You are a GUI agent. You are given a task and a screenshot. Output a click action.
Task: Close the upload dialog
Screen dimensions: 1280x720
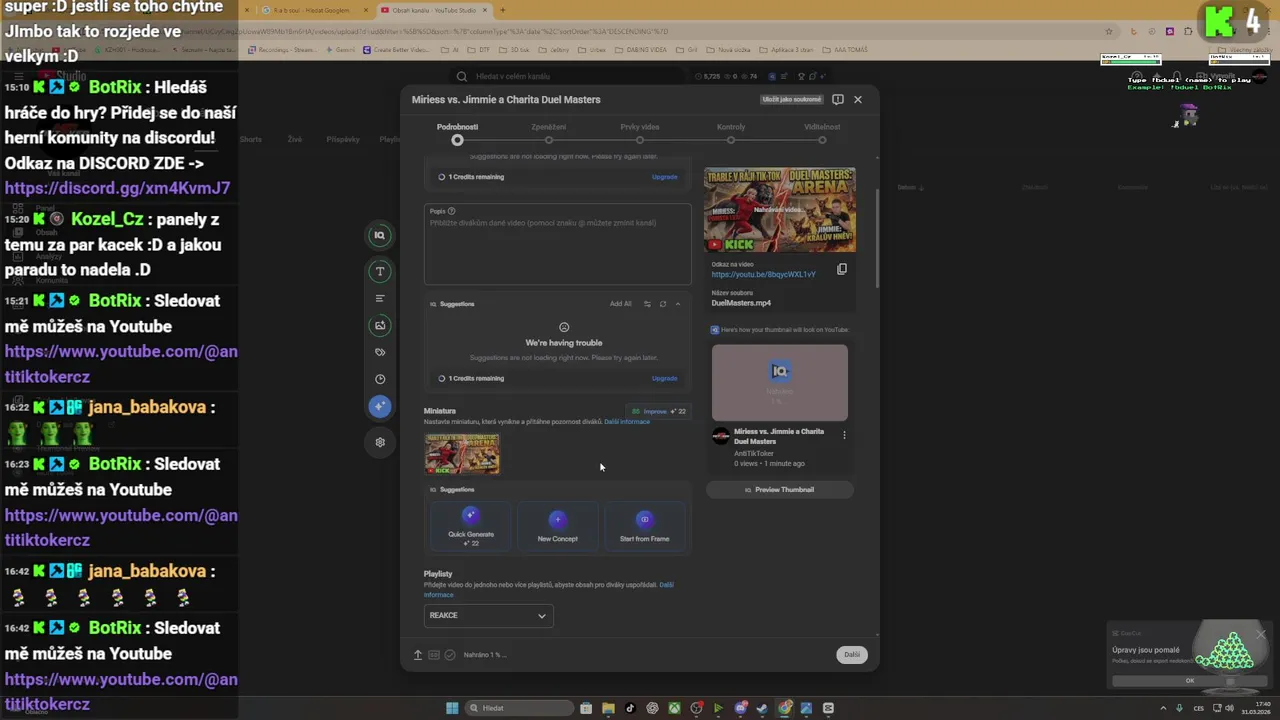coord(858,99)
